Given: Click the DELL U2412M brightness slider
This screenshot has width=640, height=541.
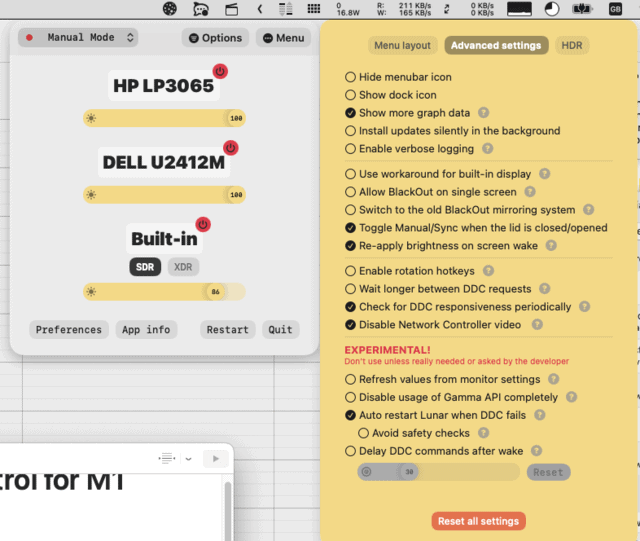Looking at the screenshot, I should coord(164,195).
